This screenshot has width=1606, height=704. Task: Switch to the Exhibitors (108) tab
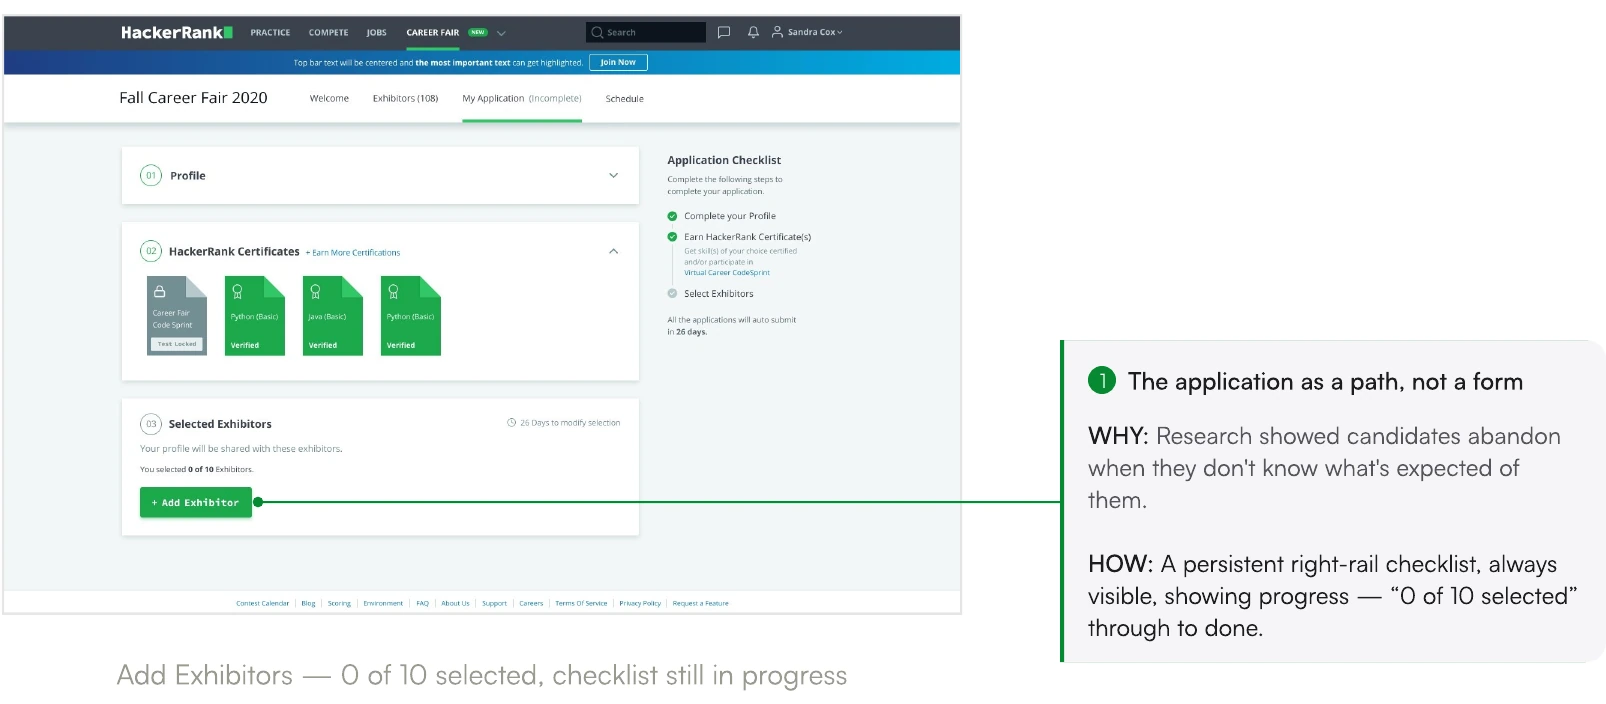[405, 98]
